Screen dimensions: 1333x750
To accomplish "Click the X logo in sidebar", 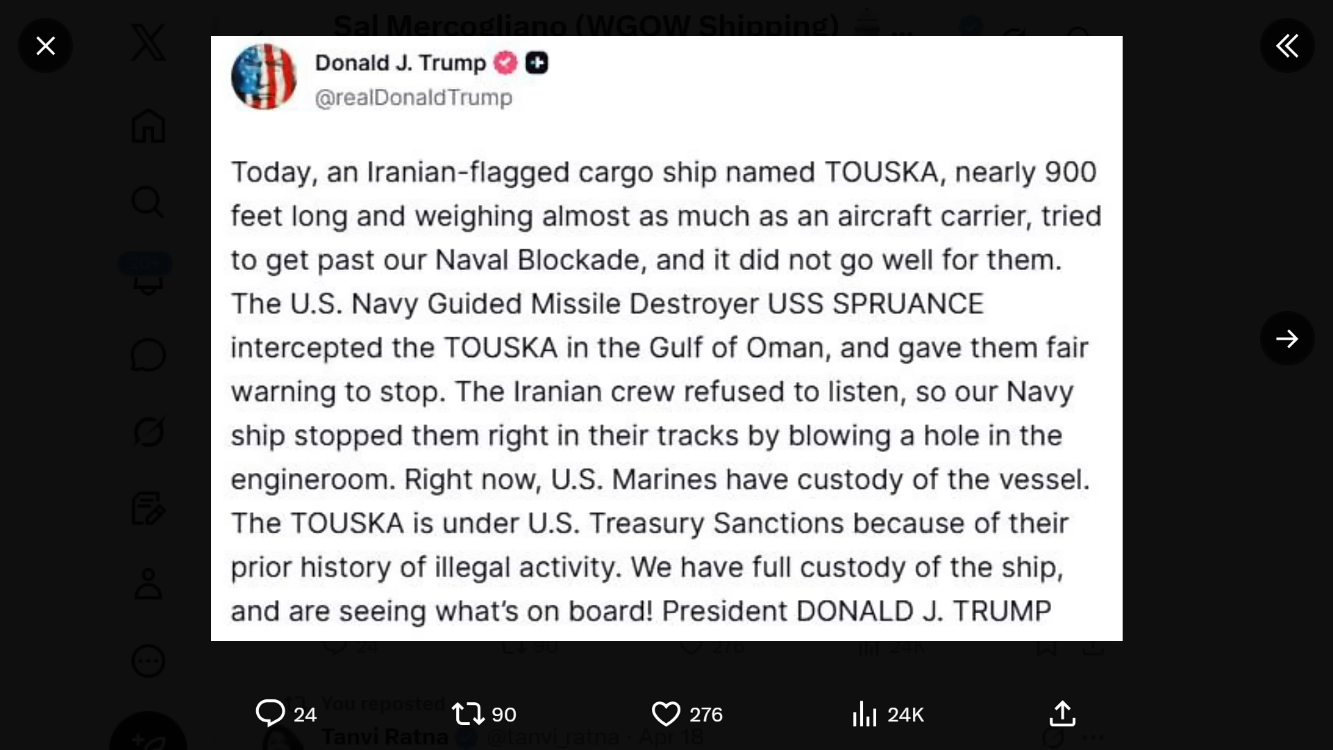I will click(x=148, y=43).
